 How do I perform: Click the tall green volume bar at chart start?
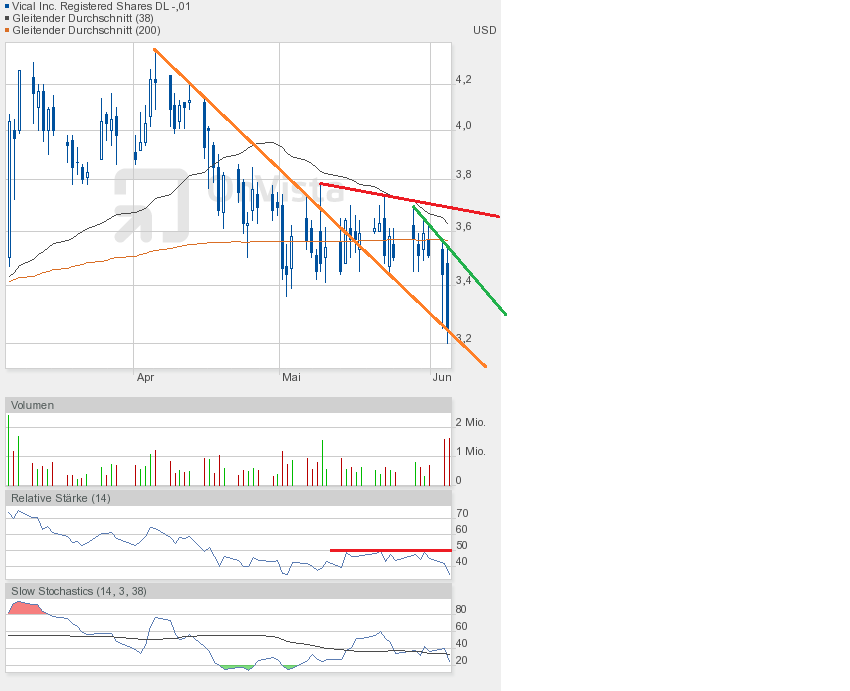[x=9, y=450]
